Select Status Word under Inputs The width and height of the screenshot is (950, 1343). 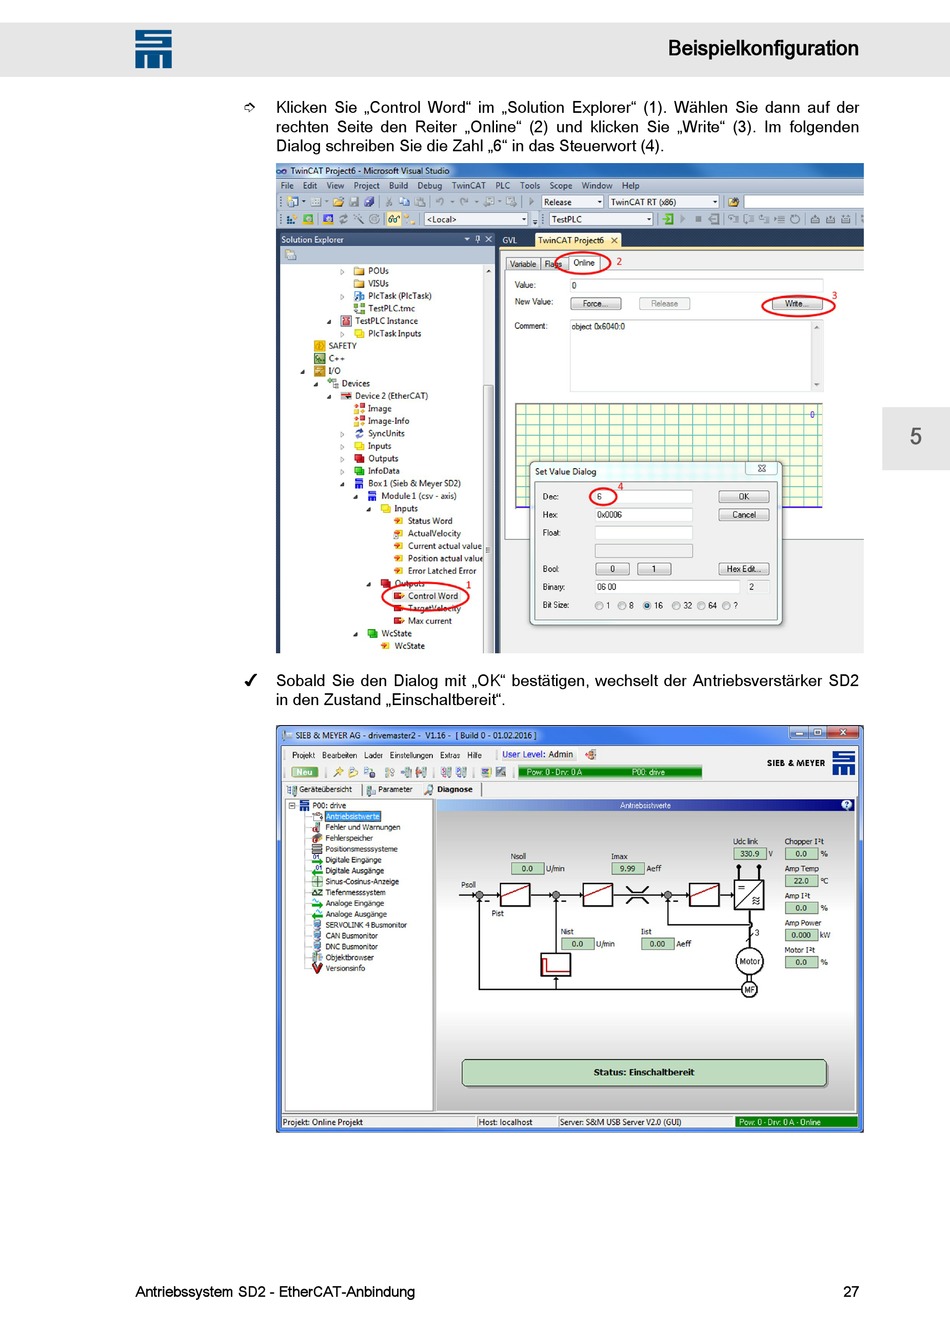pos(429,521)
